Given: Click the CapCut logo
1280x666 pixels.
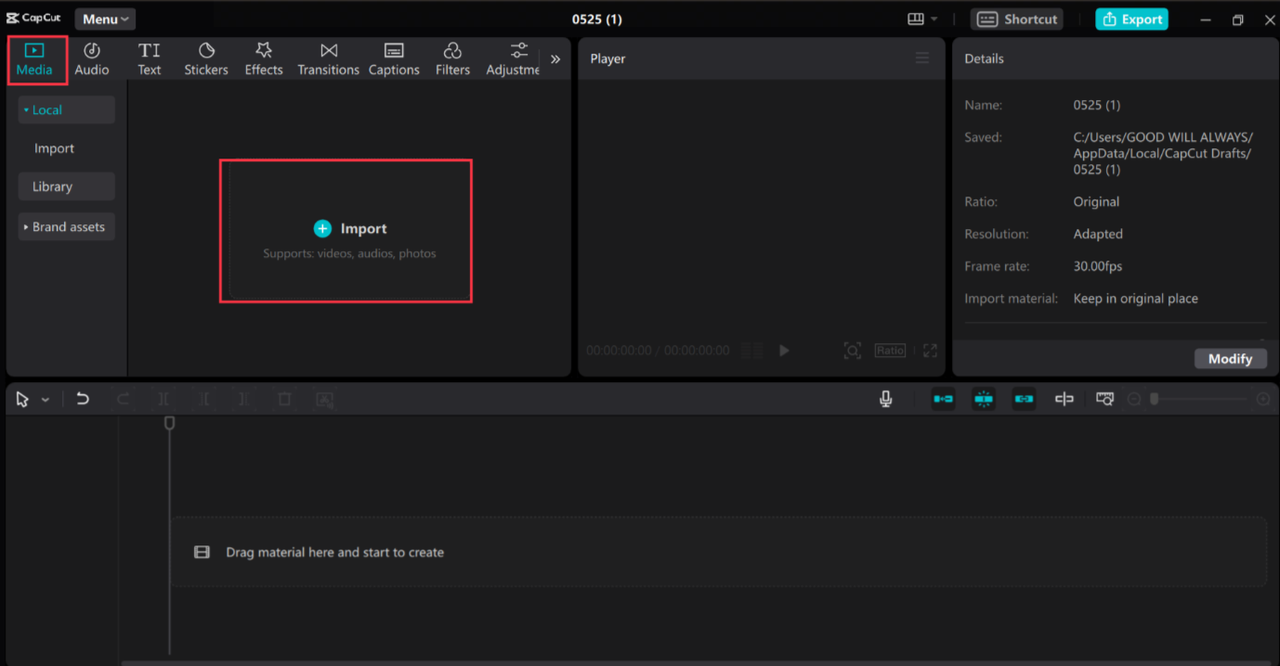Looking at the screenshot, I should [33, 18].
